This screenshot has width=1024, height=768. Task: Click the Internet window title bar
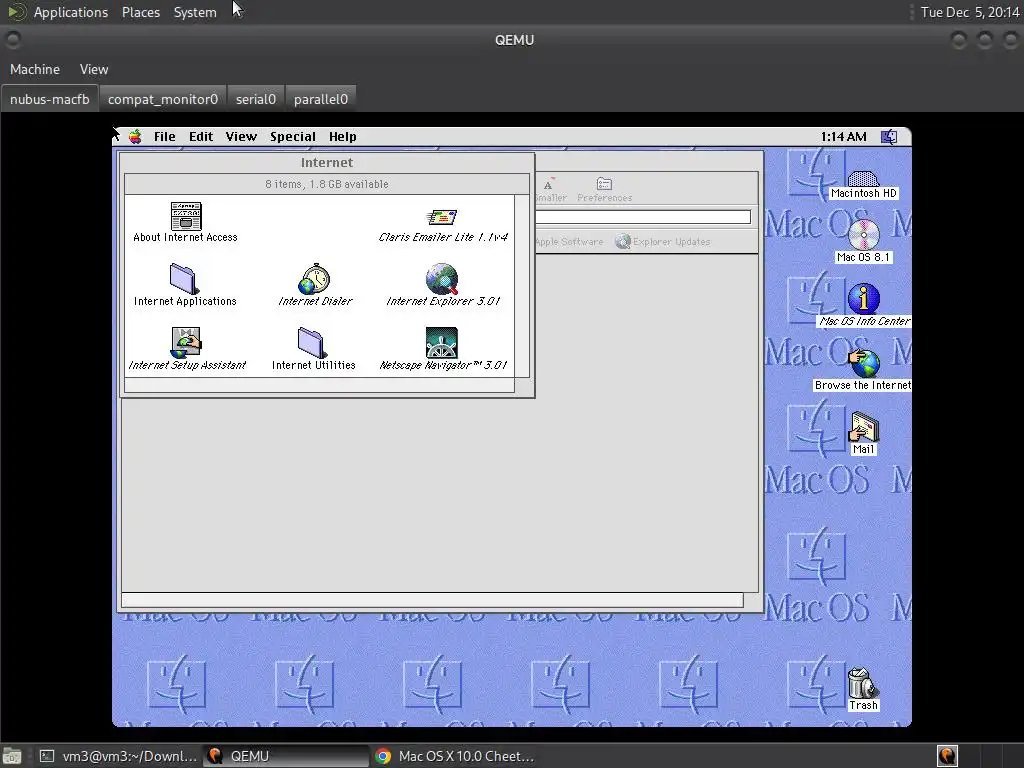click(327, 163)
